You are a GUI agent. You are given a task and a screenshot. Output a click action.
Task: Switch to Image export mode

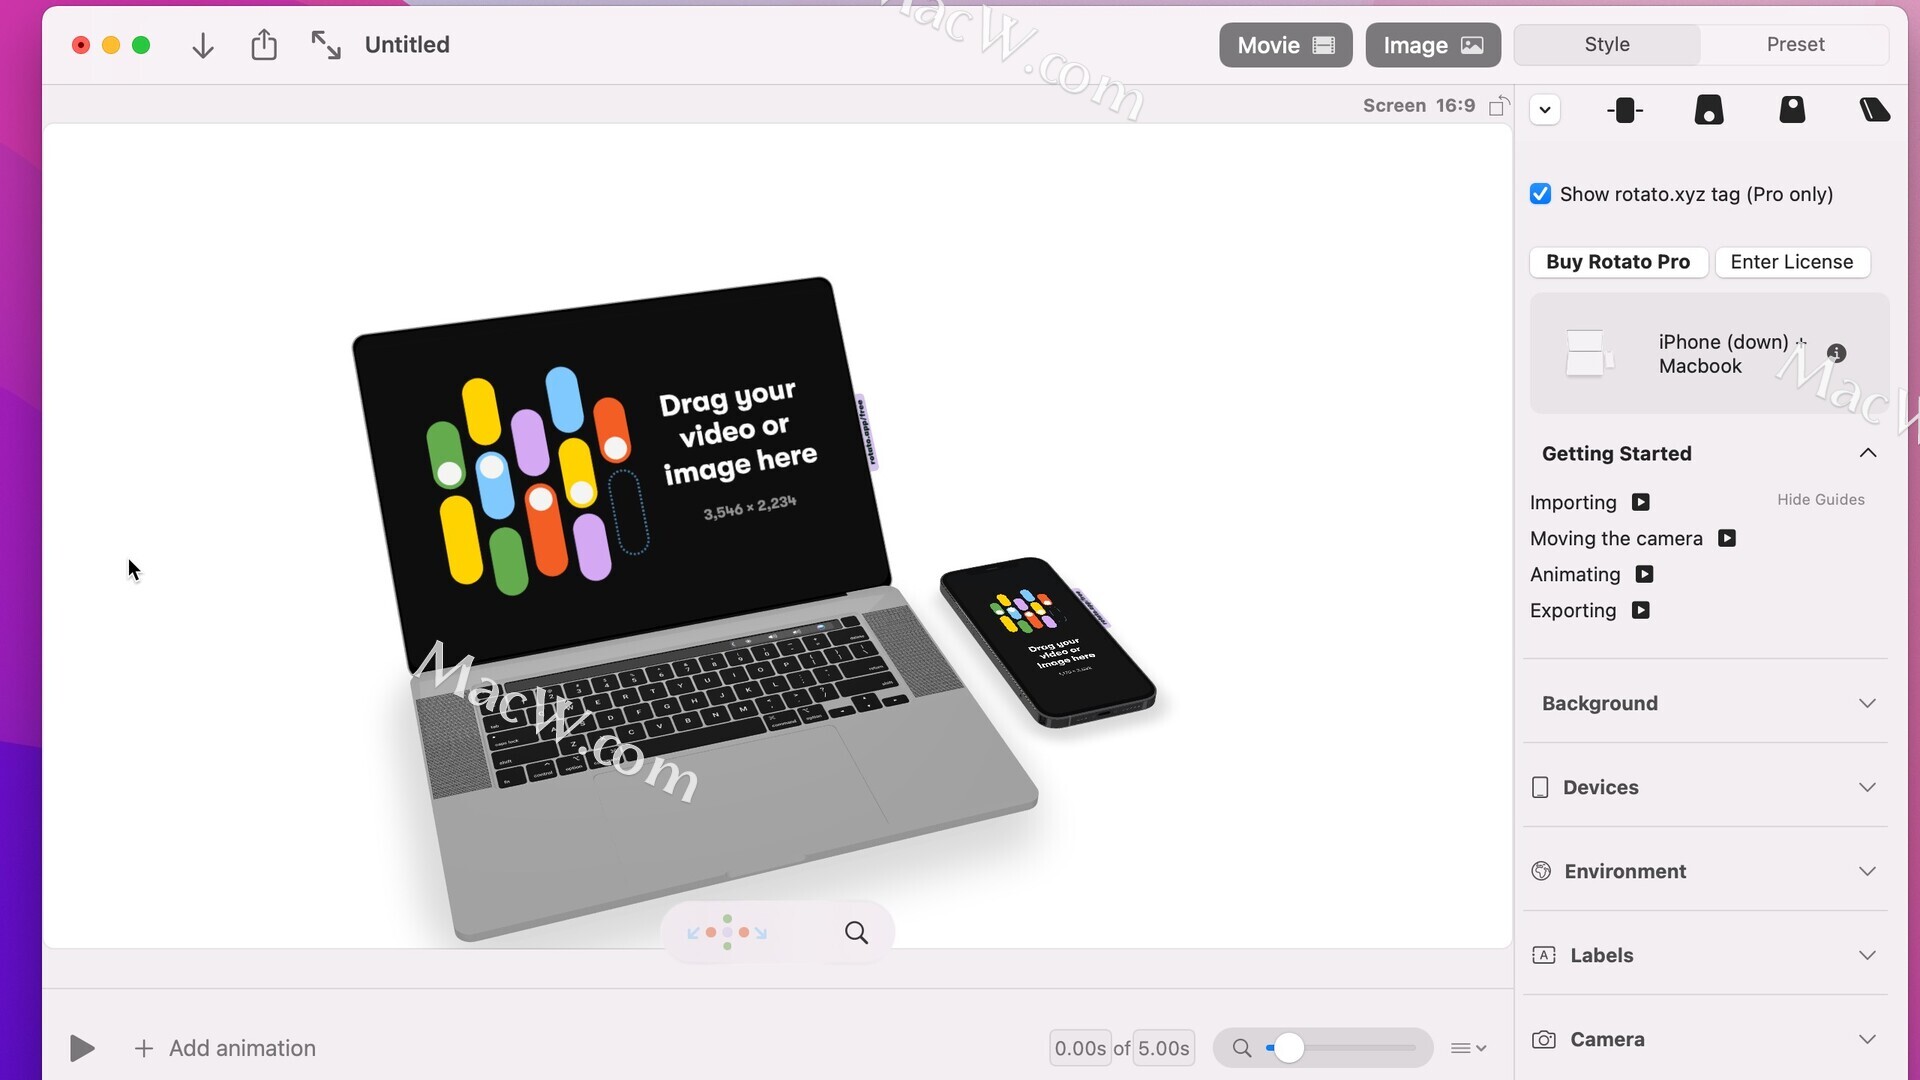[1432, 44]
